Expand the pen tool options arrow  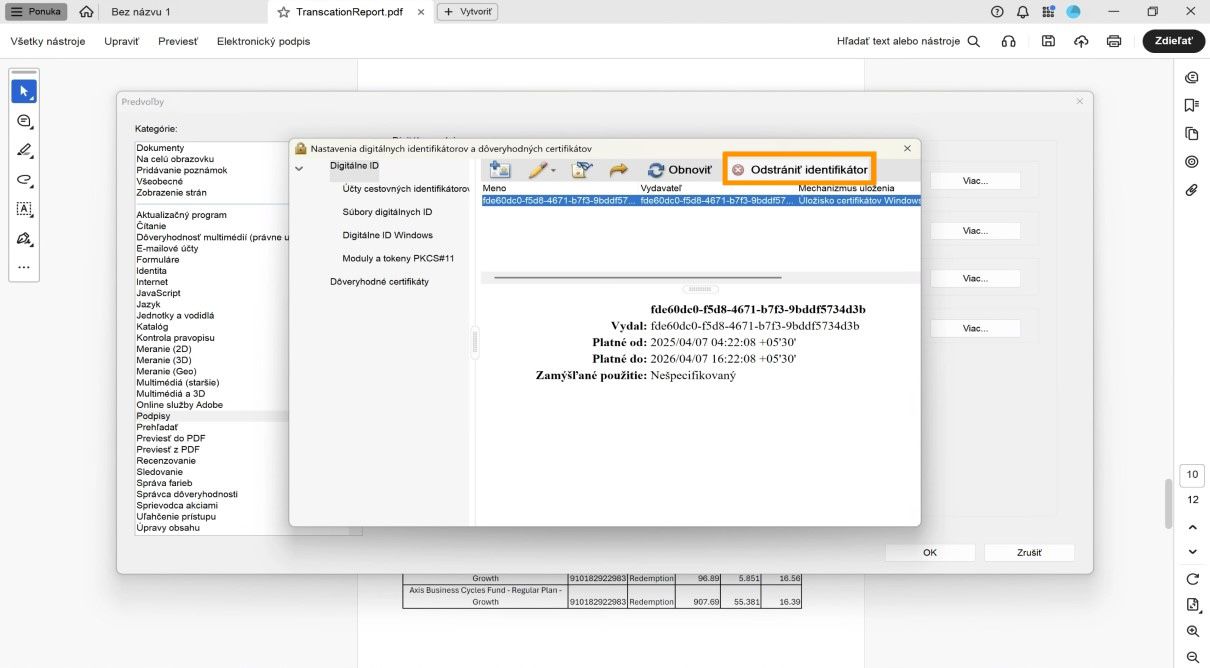(x=552, y=169)
